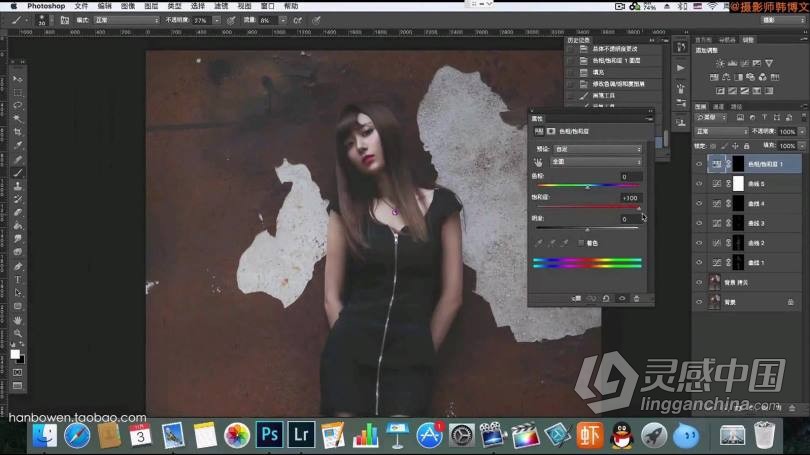Click the 明度 lightness slider handle
The width and height of the screenshot is (810, 455).
587,229
